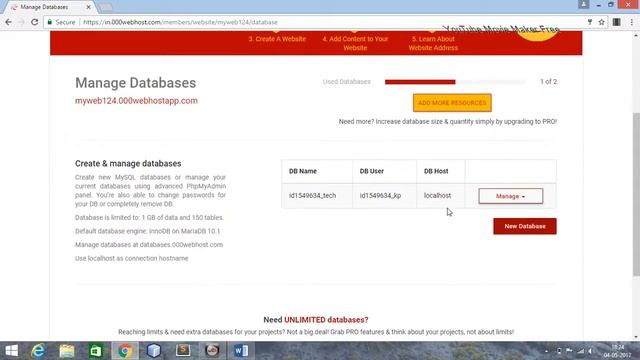The width and height of the screenshot is (640, 360).
Task: Switch to Google Chrome in the taskbar
Action: point(125,351)
